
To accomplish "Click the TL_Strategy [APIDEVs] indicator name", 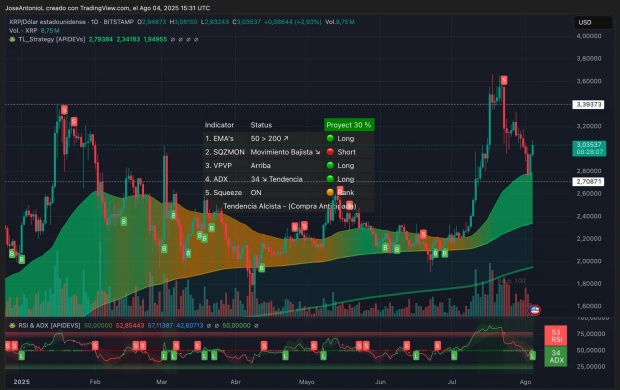I will click(x=51, y=40).
